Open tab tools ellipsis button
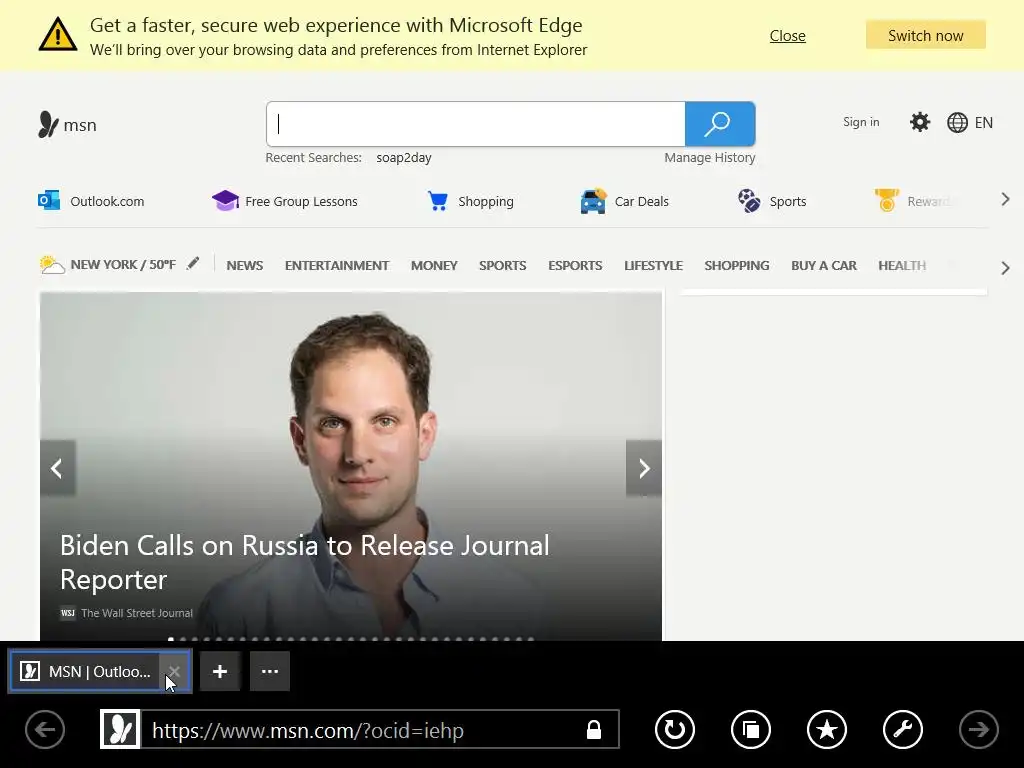 tap(270, 671)
